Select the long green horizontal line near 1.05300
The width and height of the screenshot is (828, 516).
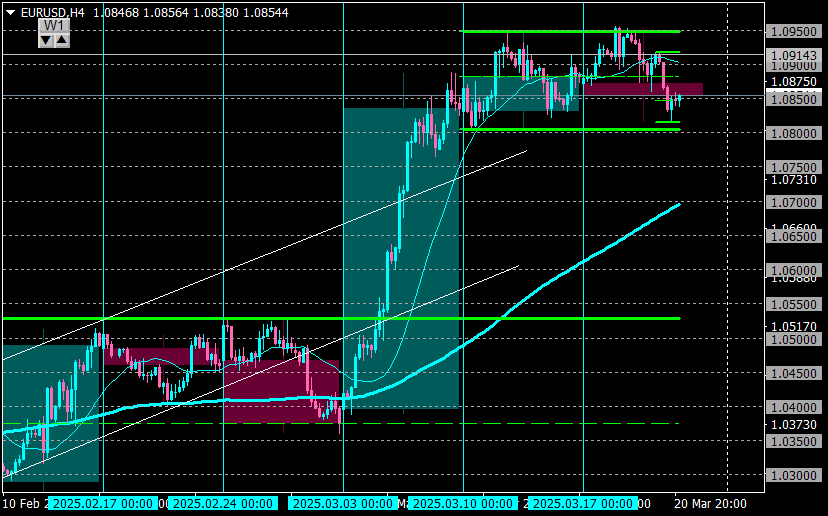click(200, 318)
